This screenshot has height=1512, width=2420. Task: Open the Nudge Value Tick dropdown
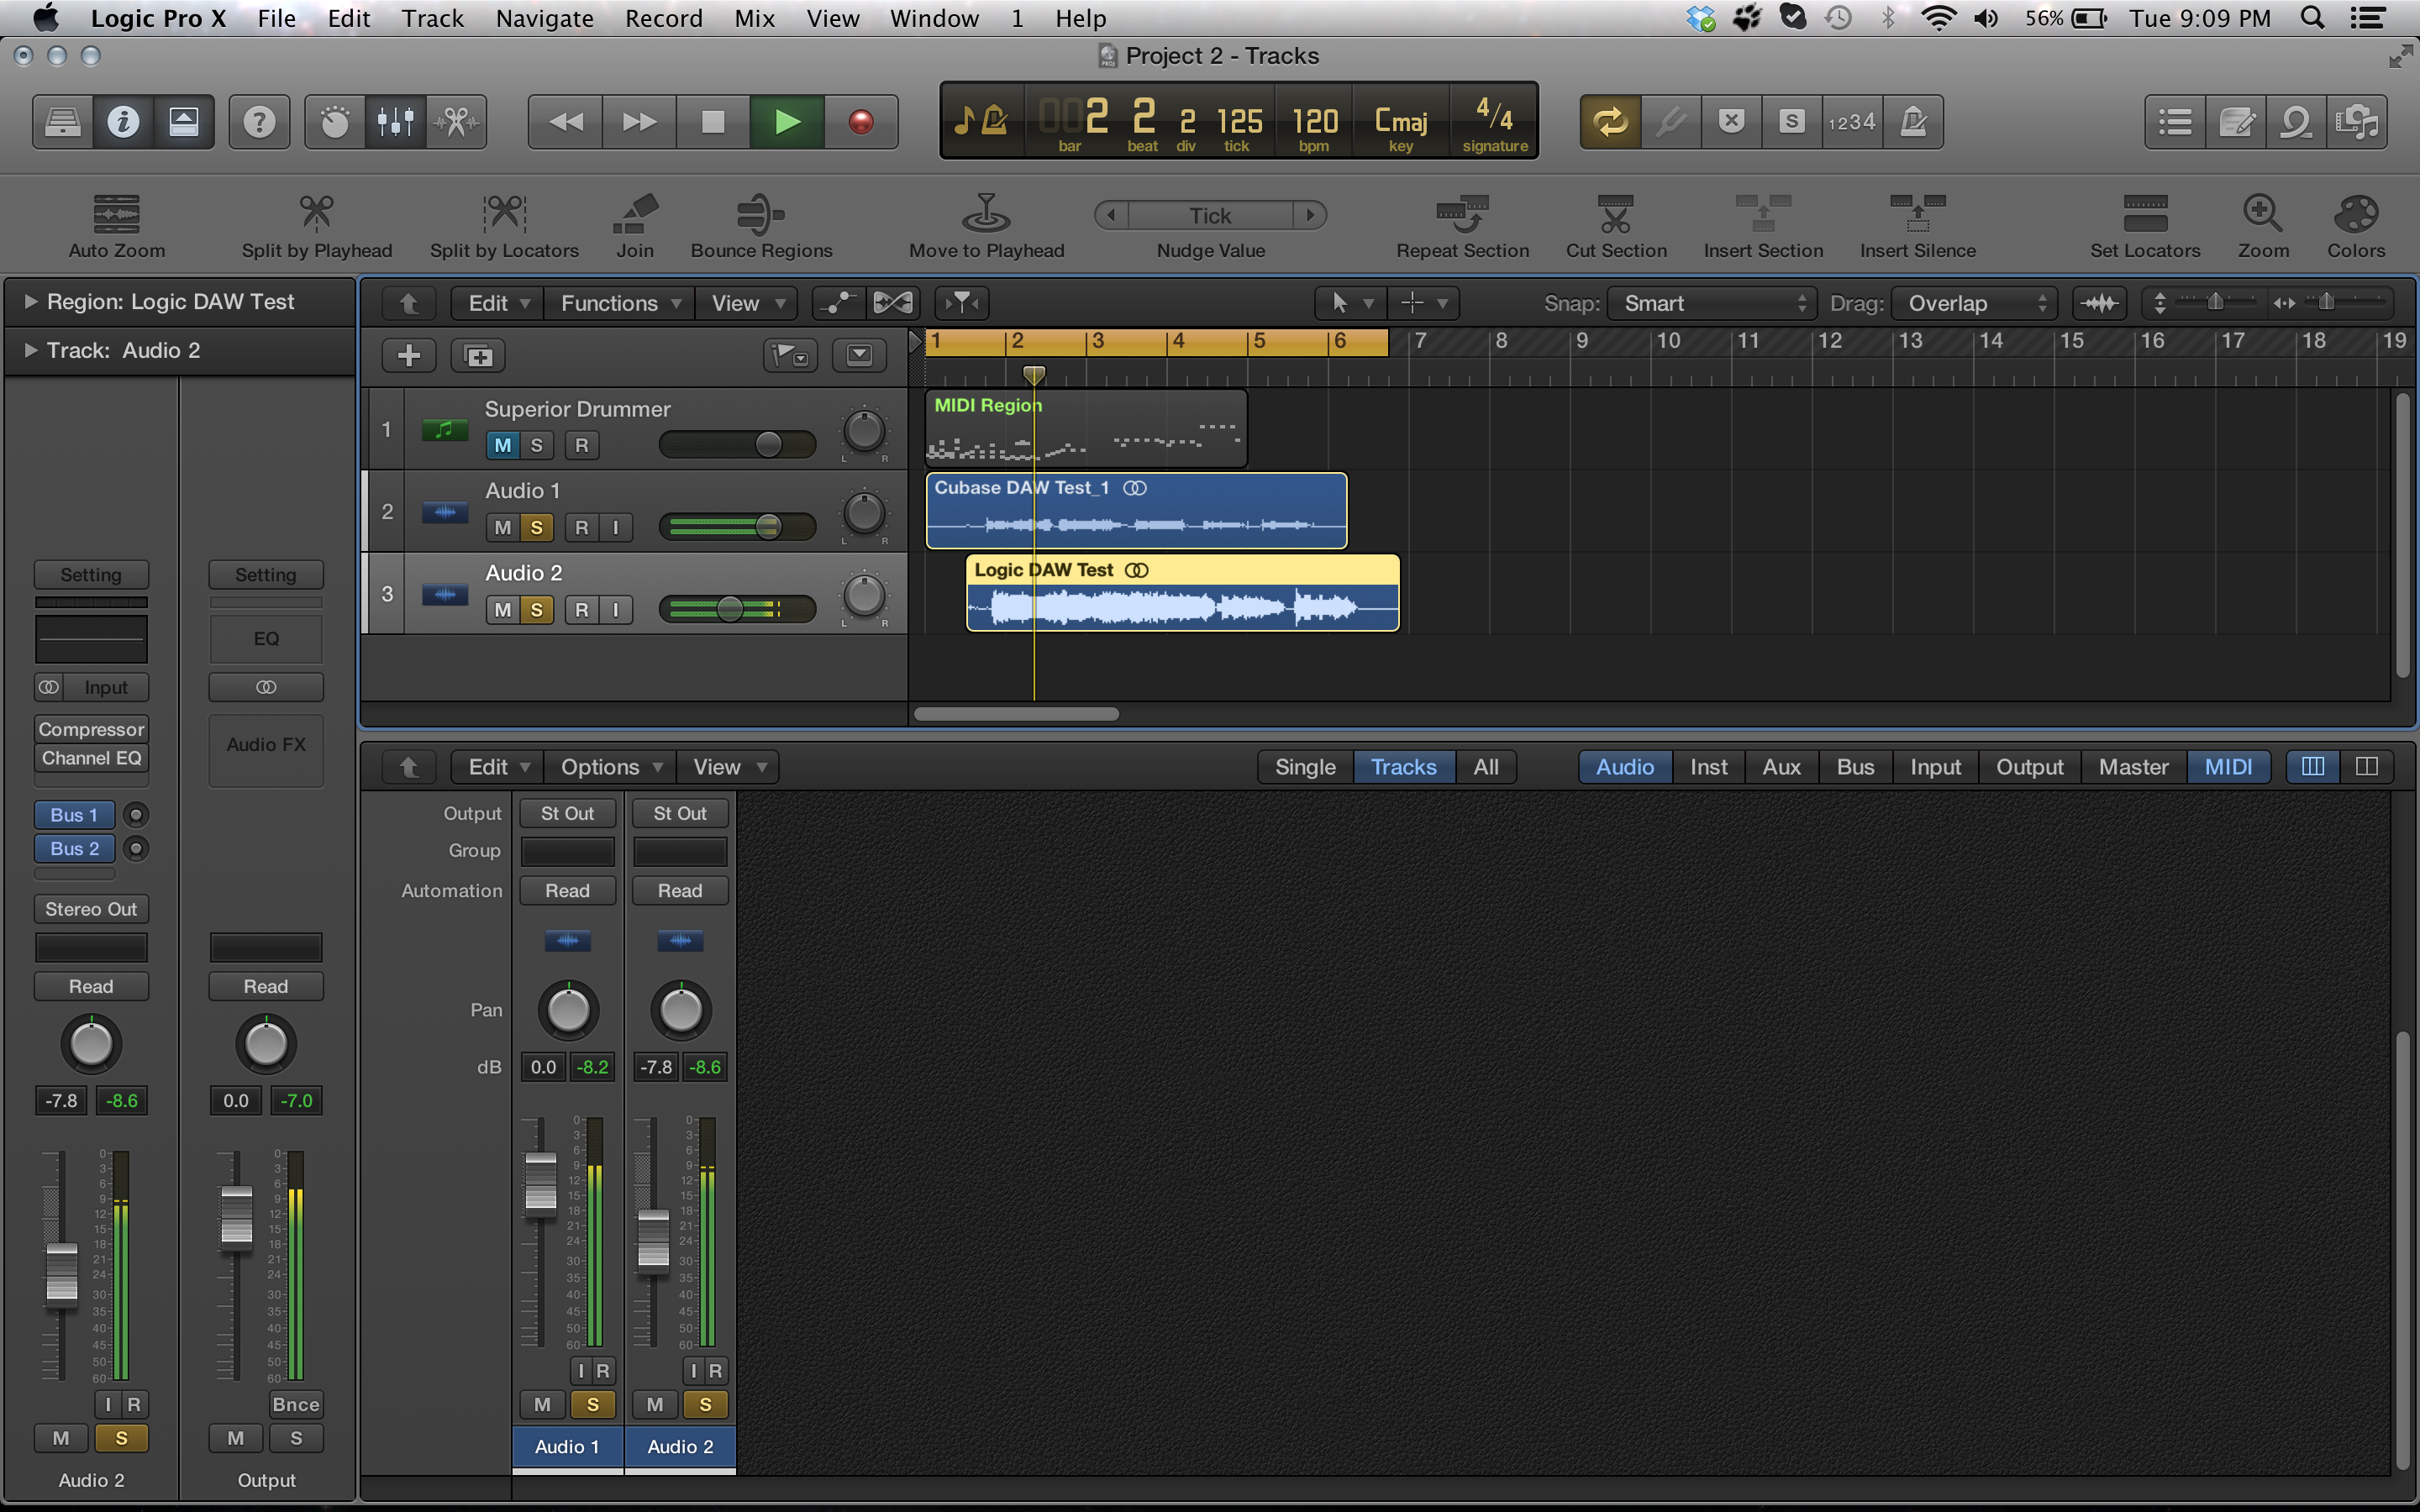tap(1210, 215)
